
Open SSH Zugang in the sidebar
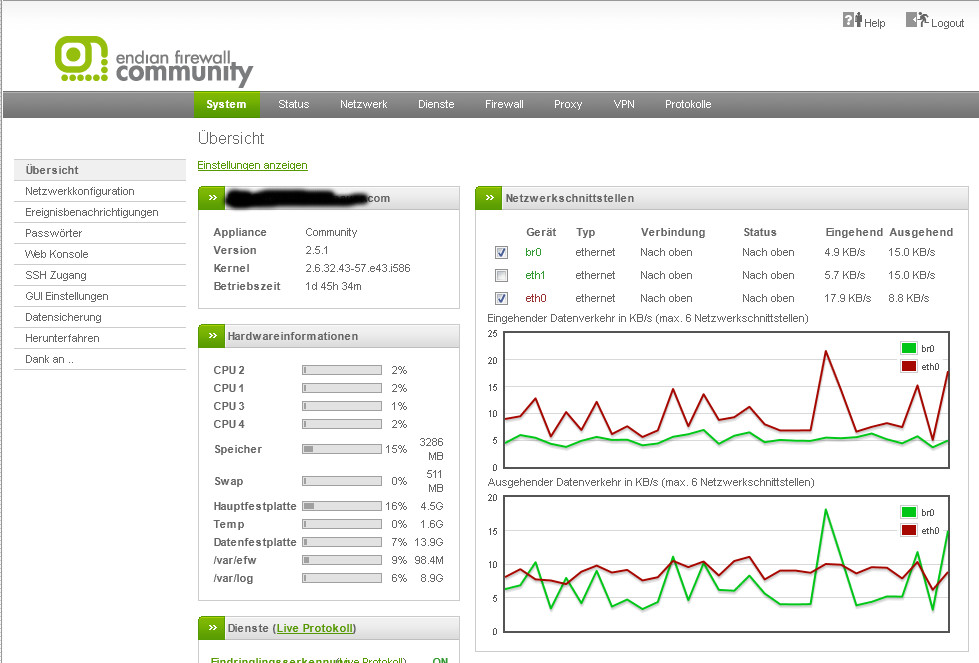[56, 275]
